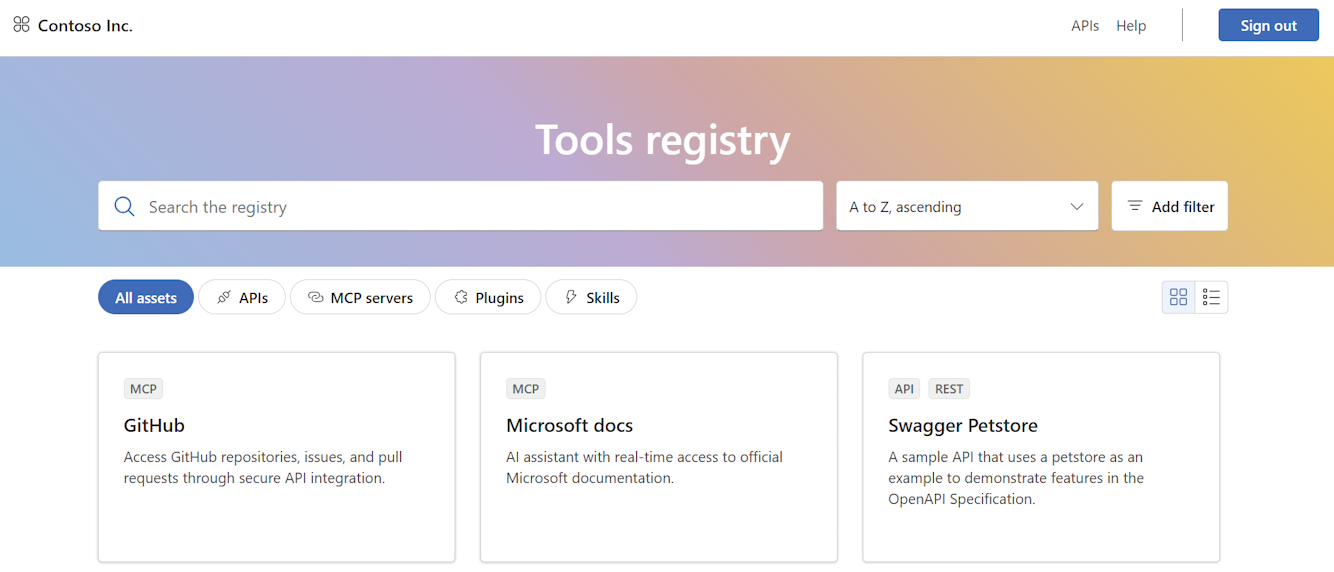The image size is (1334, 572).
Task: Click the Plugins puzzle icon
Action: (461, 297)
